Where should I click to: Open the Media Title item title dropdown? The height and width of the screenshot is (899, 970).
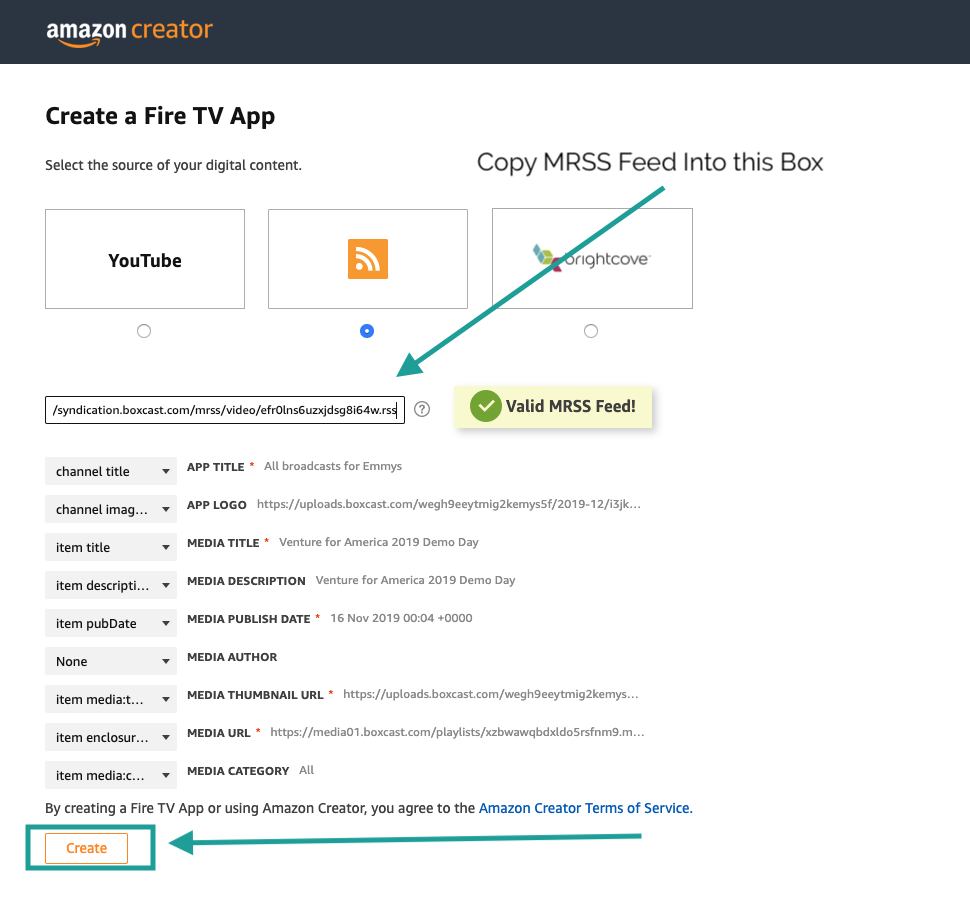(111, 547)
